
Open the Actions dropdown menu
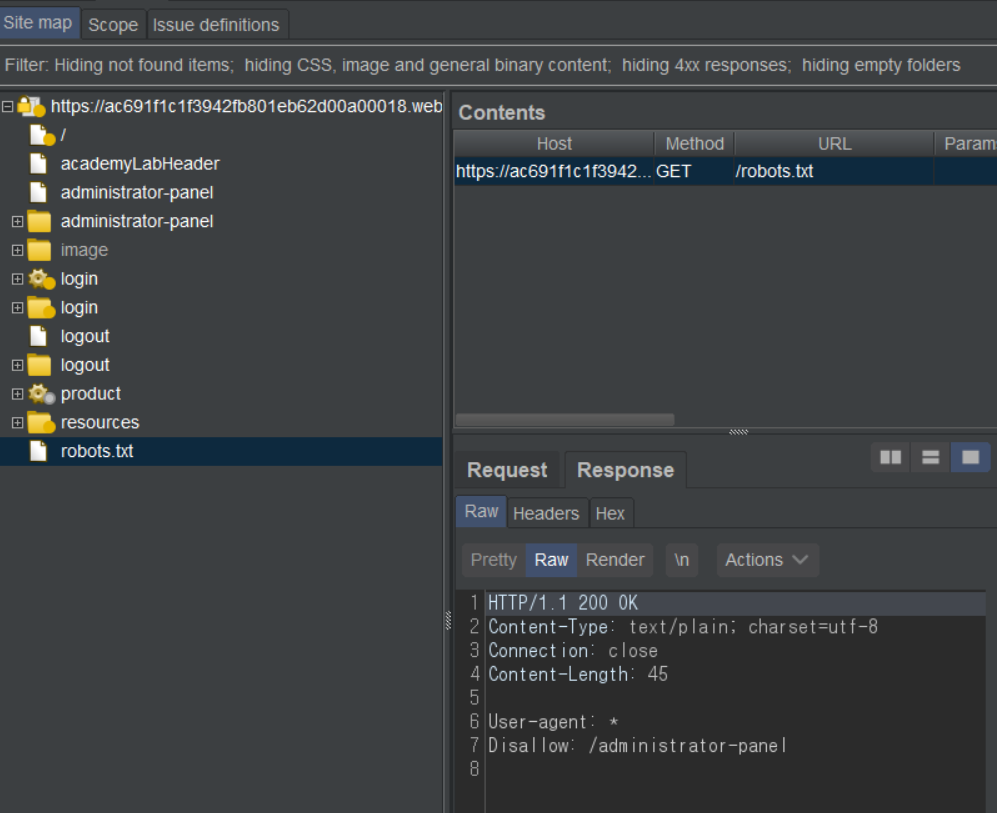[x=767, y=560]
